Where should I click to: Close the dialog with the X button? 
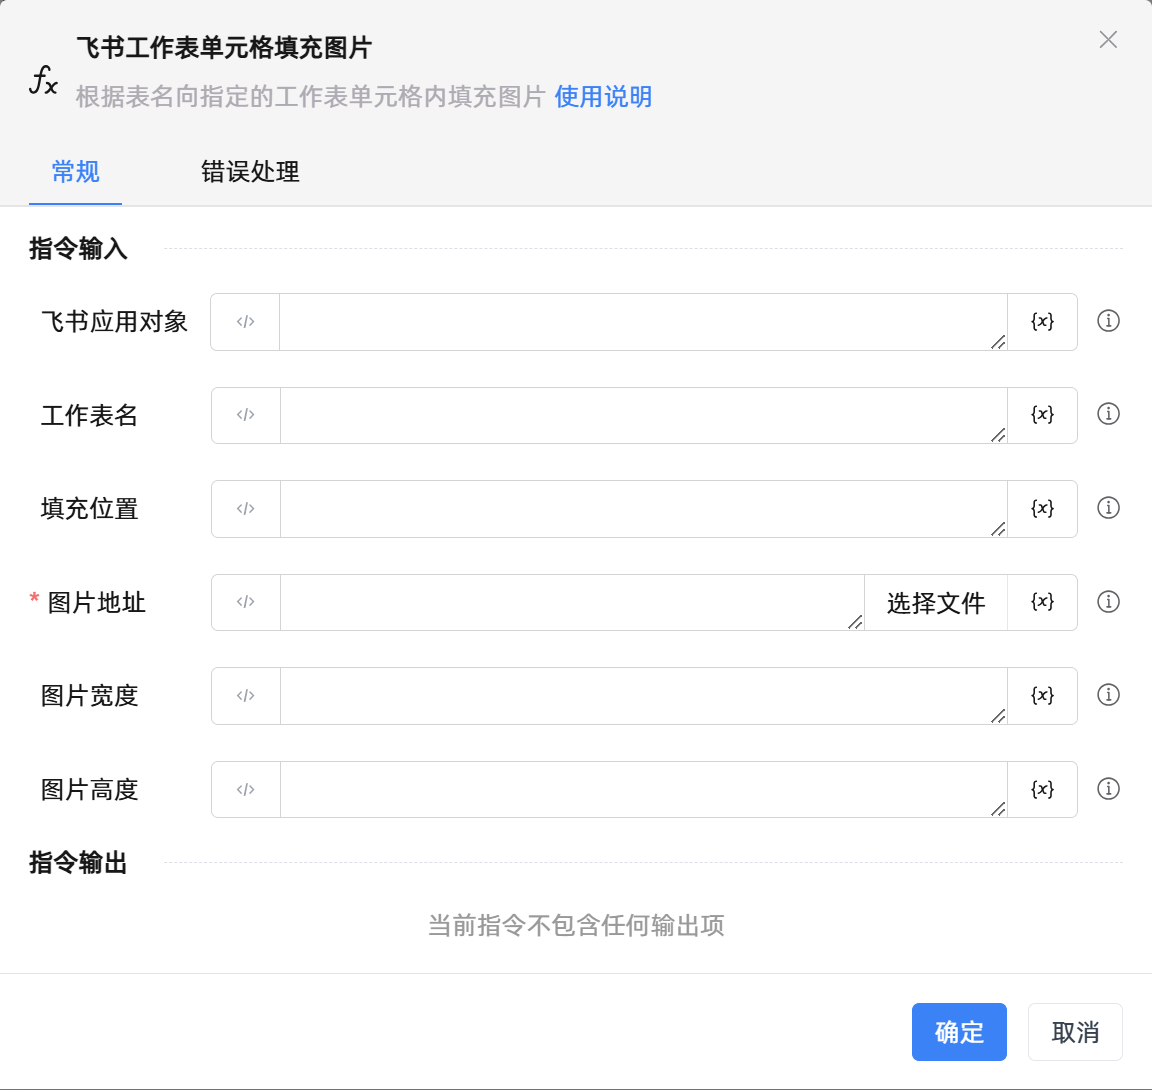click(x=1108, y=40)
